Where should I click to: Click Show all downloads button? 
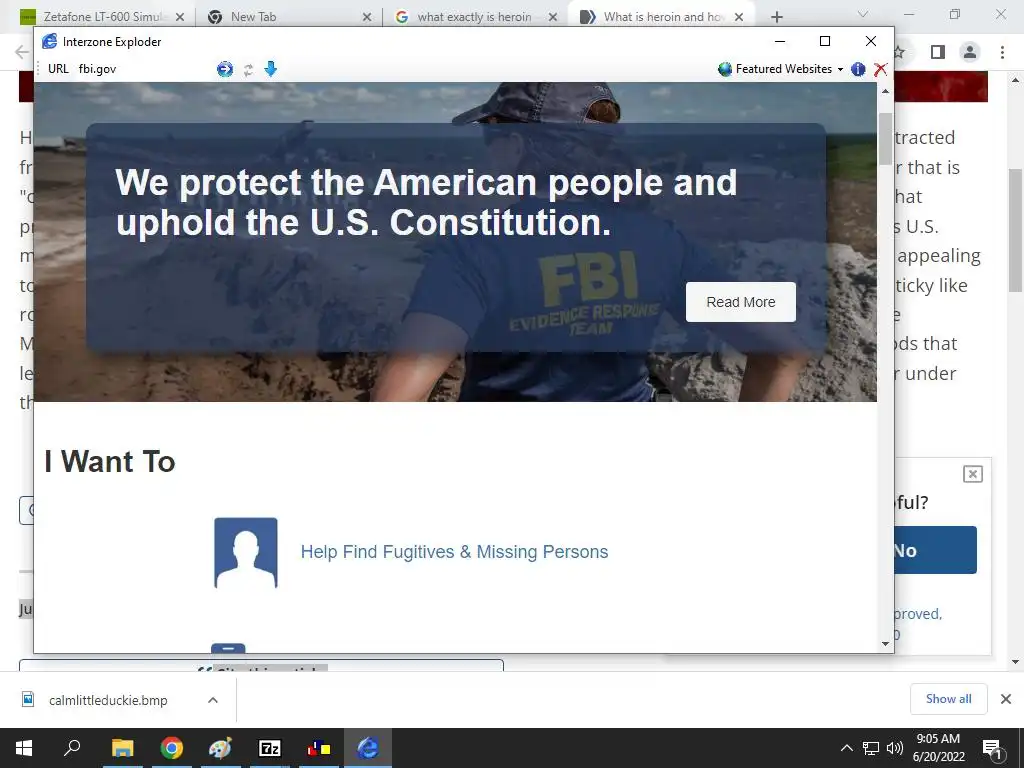(x=948, y=699)
